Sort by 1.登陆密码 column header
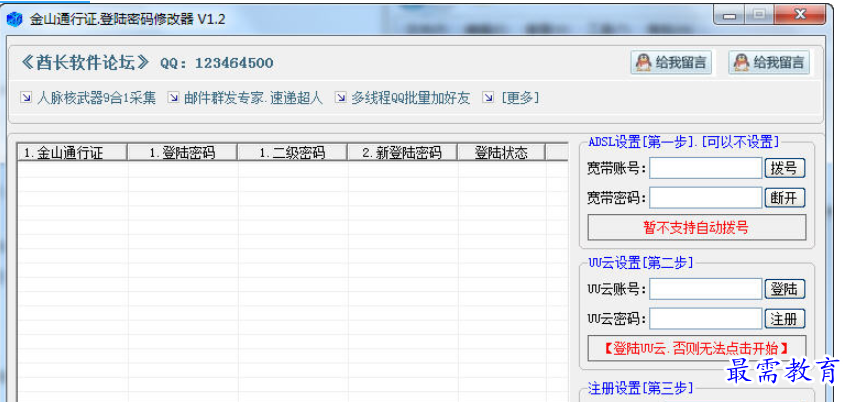 (x=182, y=153)
